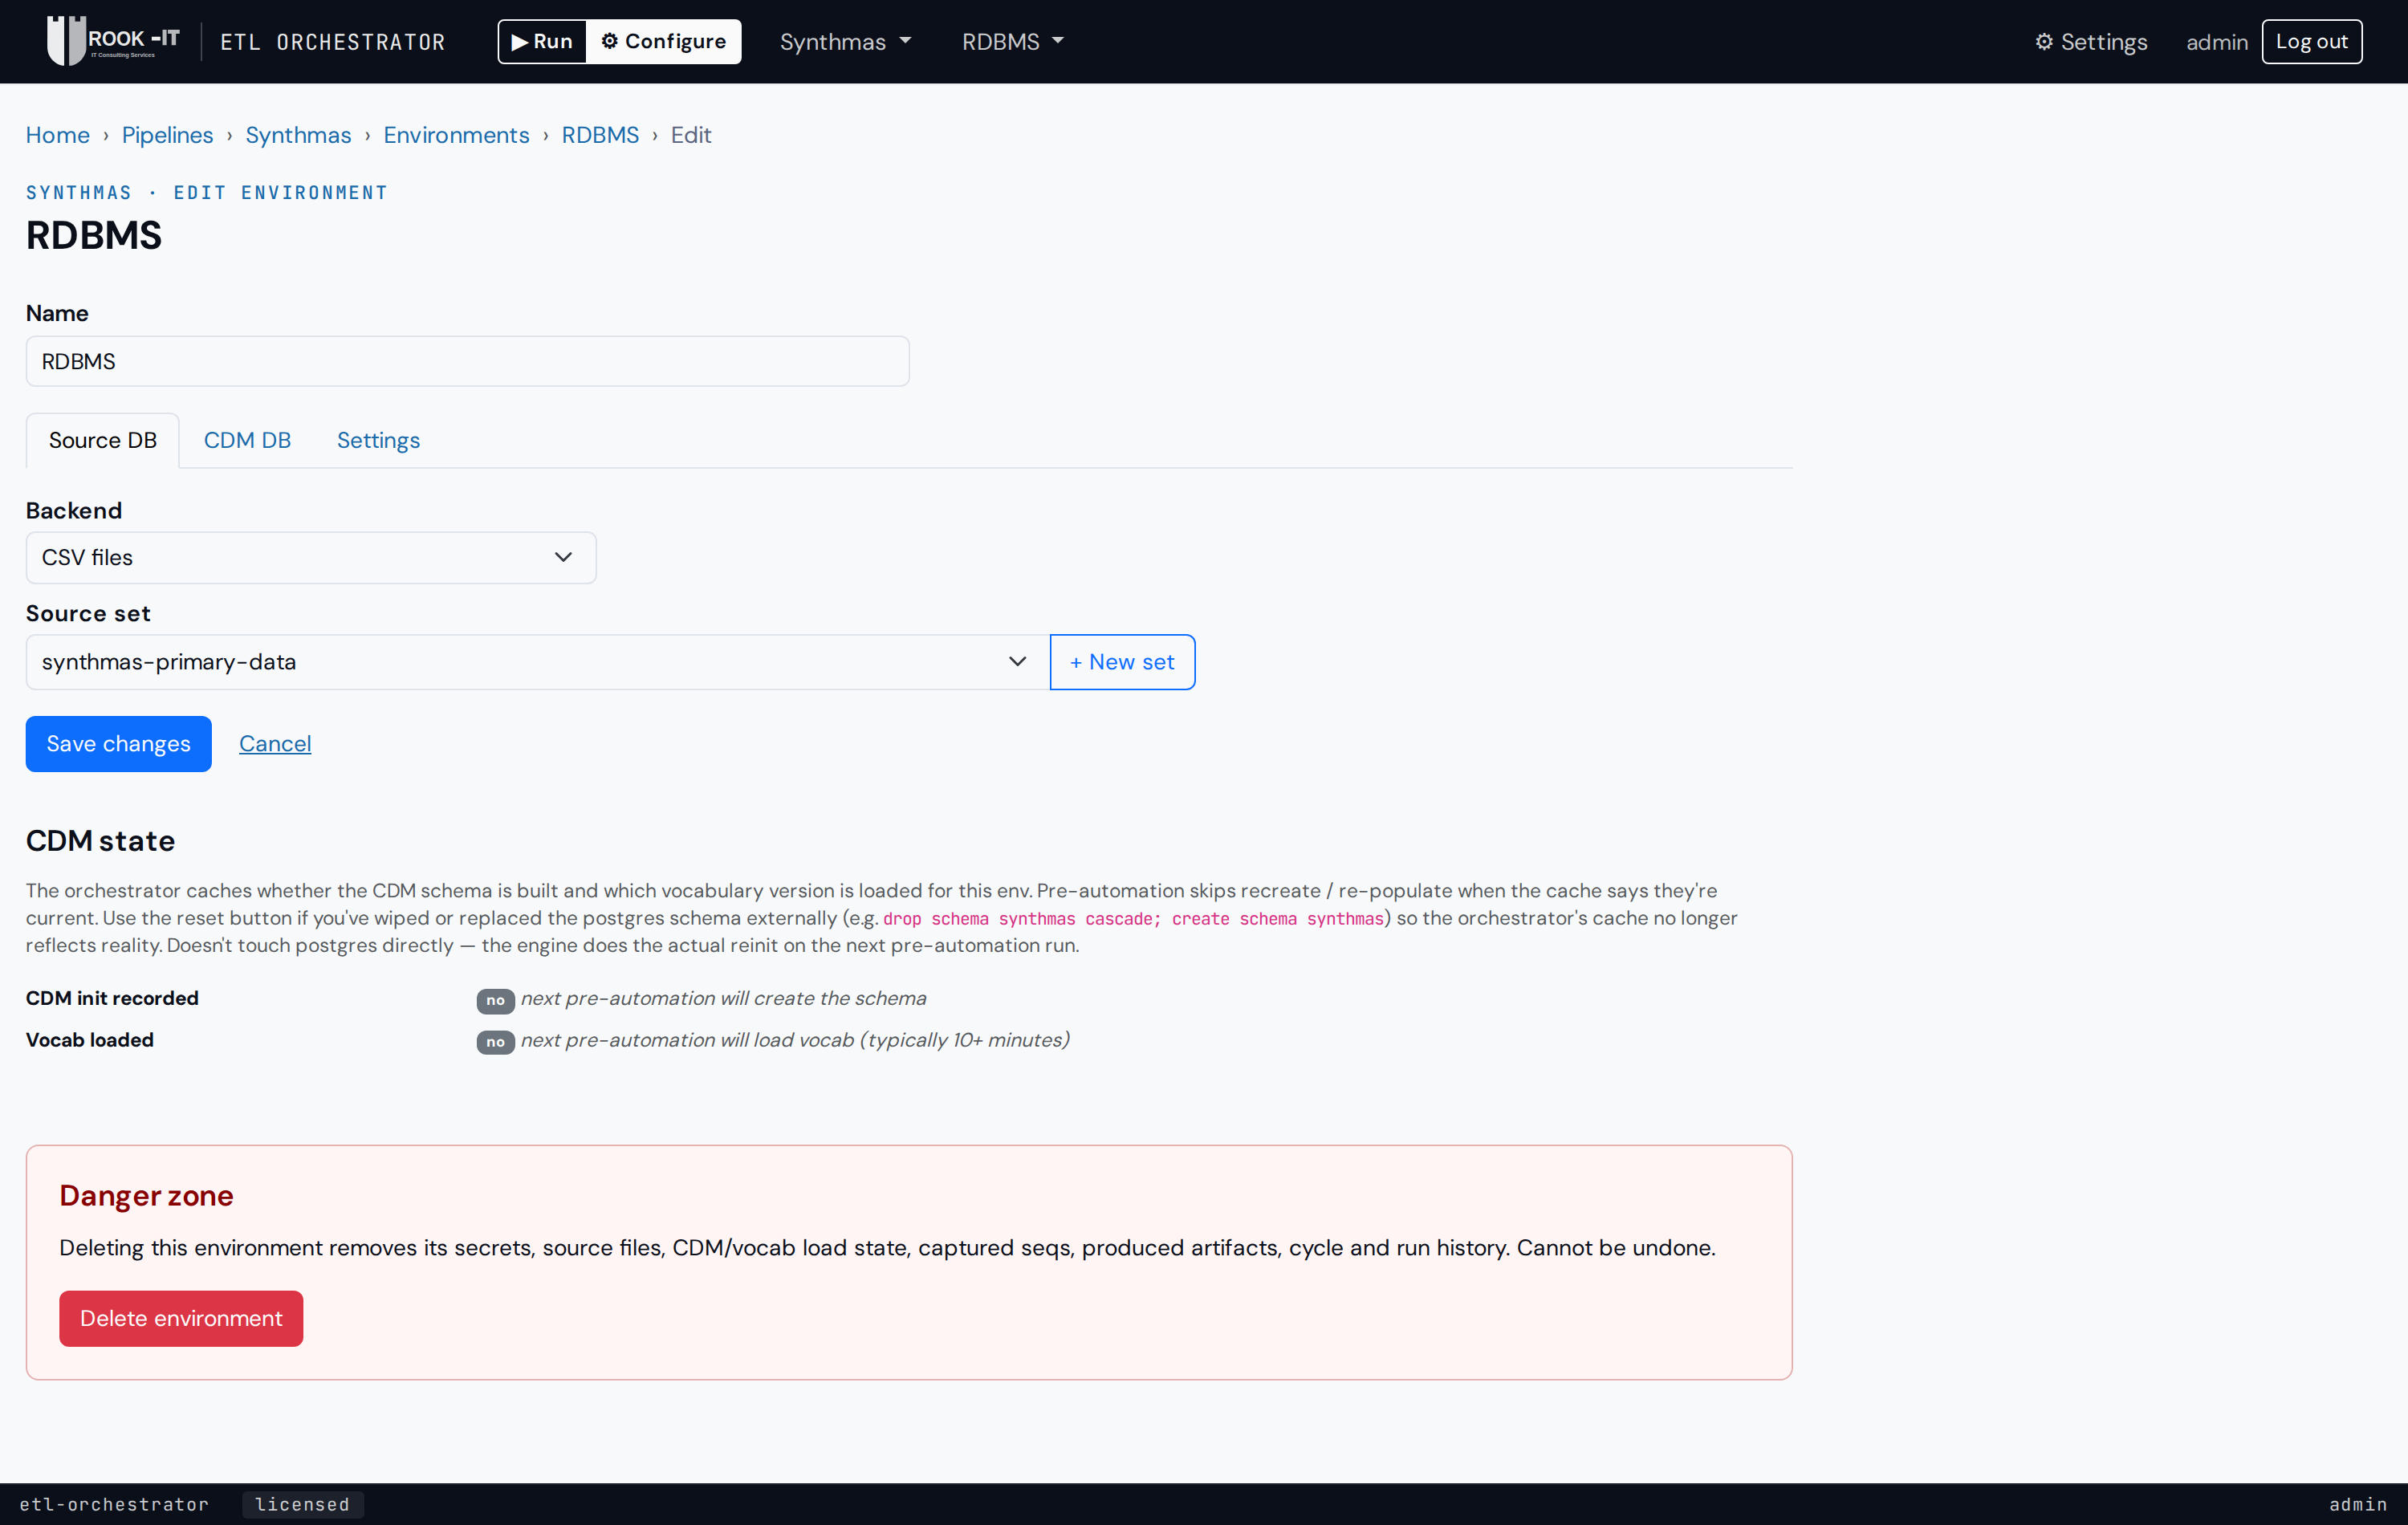Click the 'Synthmas · Edit Environment' subtitle
2408x1525 pixels.
206,192
